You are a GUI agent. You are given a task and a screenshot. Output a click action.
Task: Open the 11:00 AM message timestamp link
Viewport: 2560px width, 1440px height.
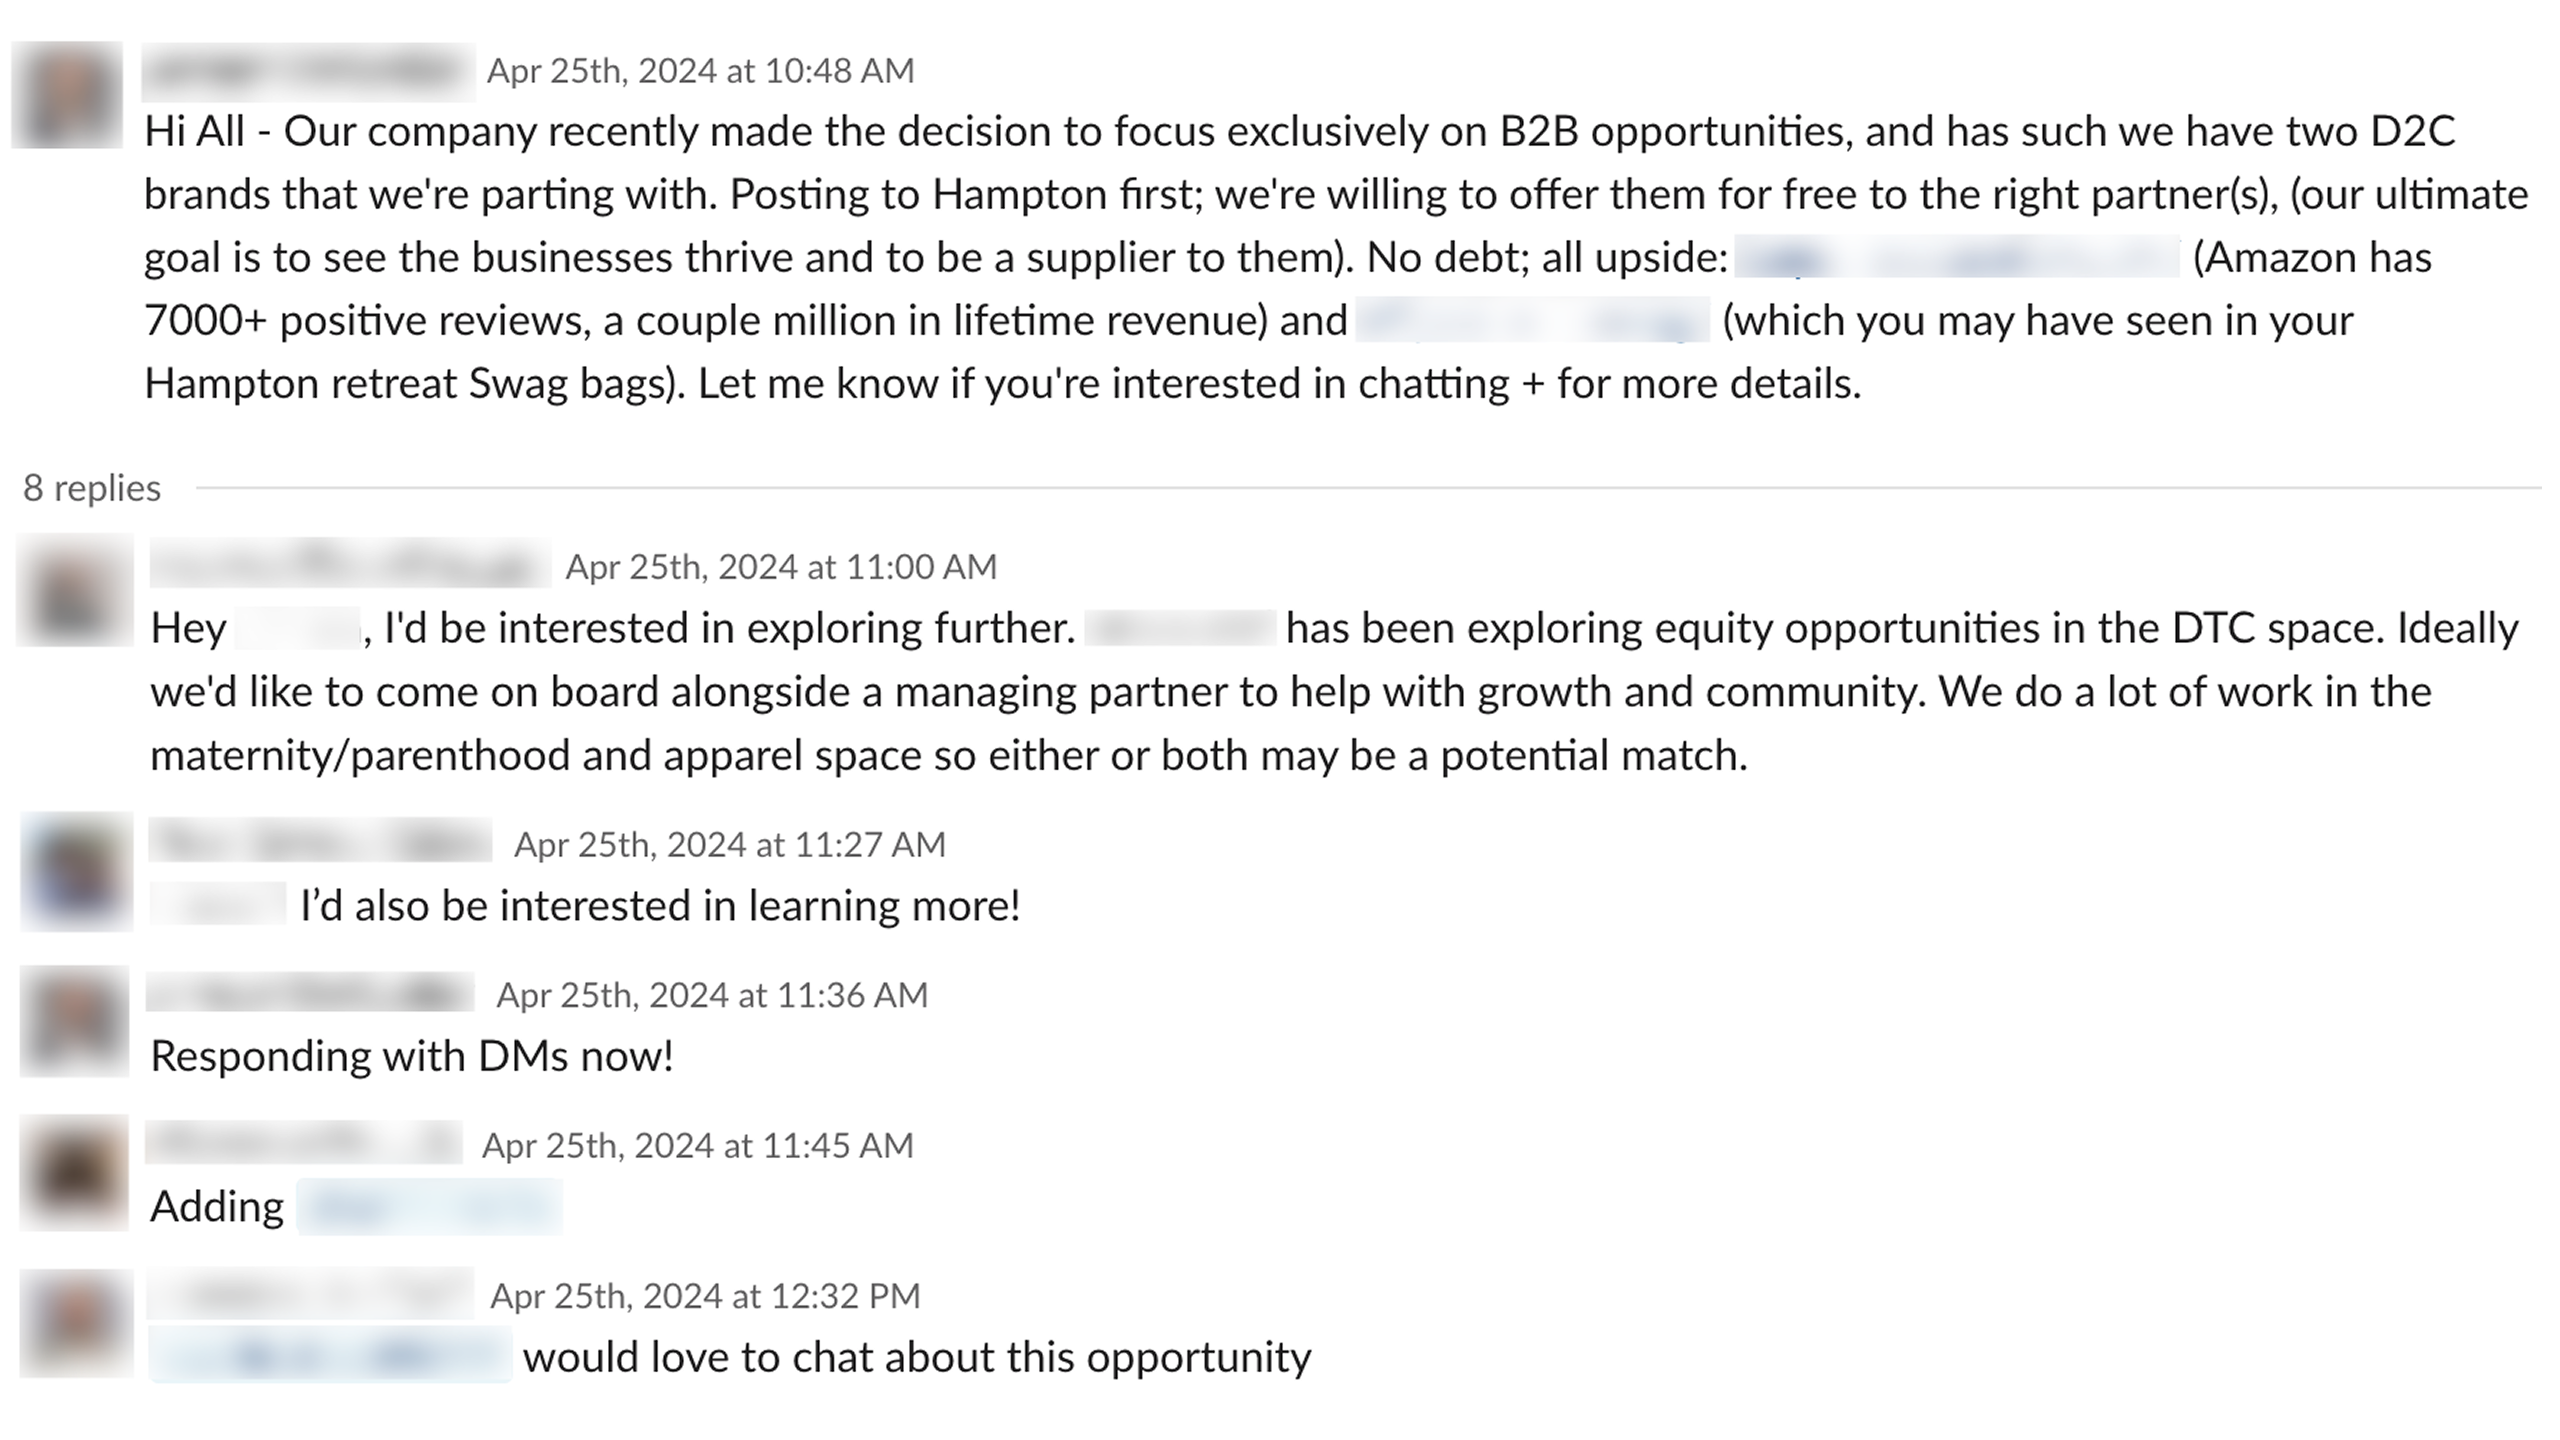[x=781, y=567]
